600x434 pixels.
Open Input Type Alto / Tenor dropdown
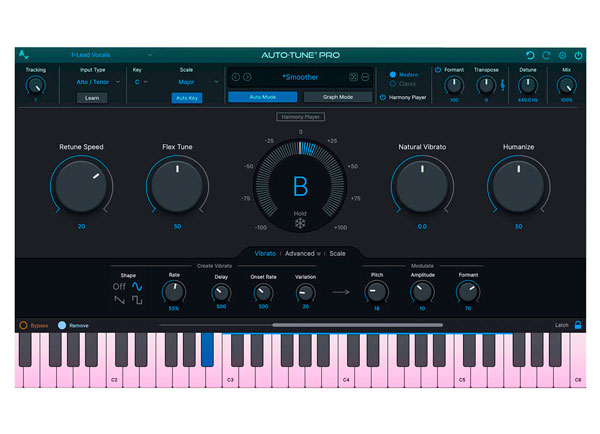click(x=98, y=82)
